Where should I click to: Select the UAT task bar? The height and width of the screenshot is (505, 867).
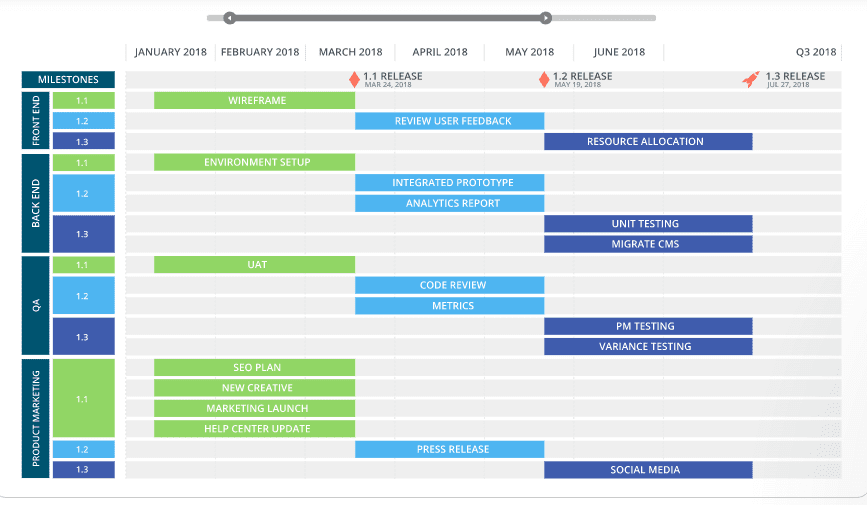point(254,264)
